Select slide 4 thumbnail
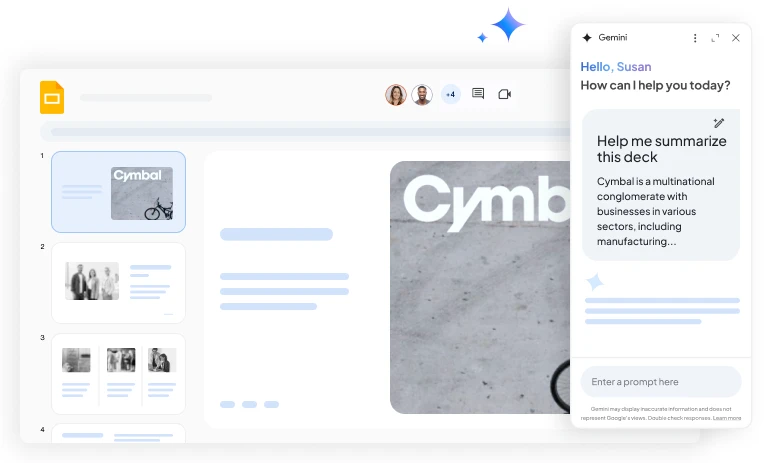This screenshot has height=463, width=776. [x=118, y=433]
